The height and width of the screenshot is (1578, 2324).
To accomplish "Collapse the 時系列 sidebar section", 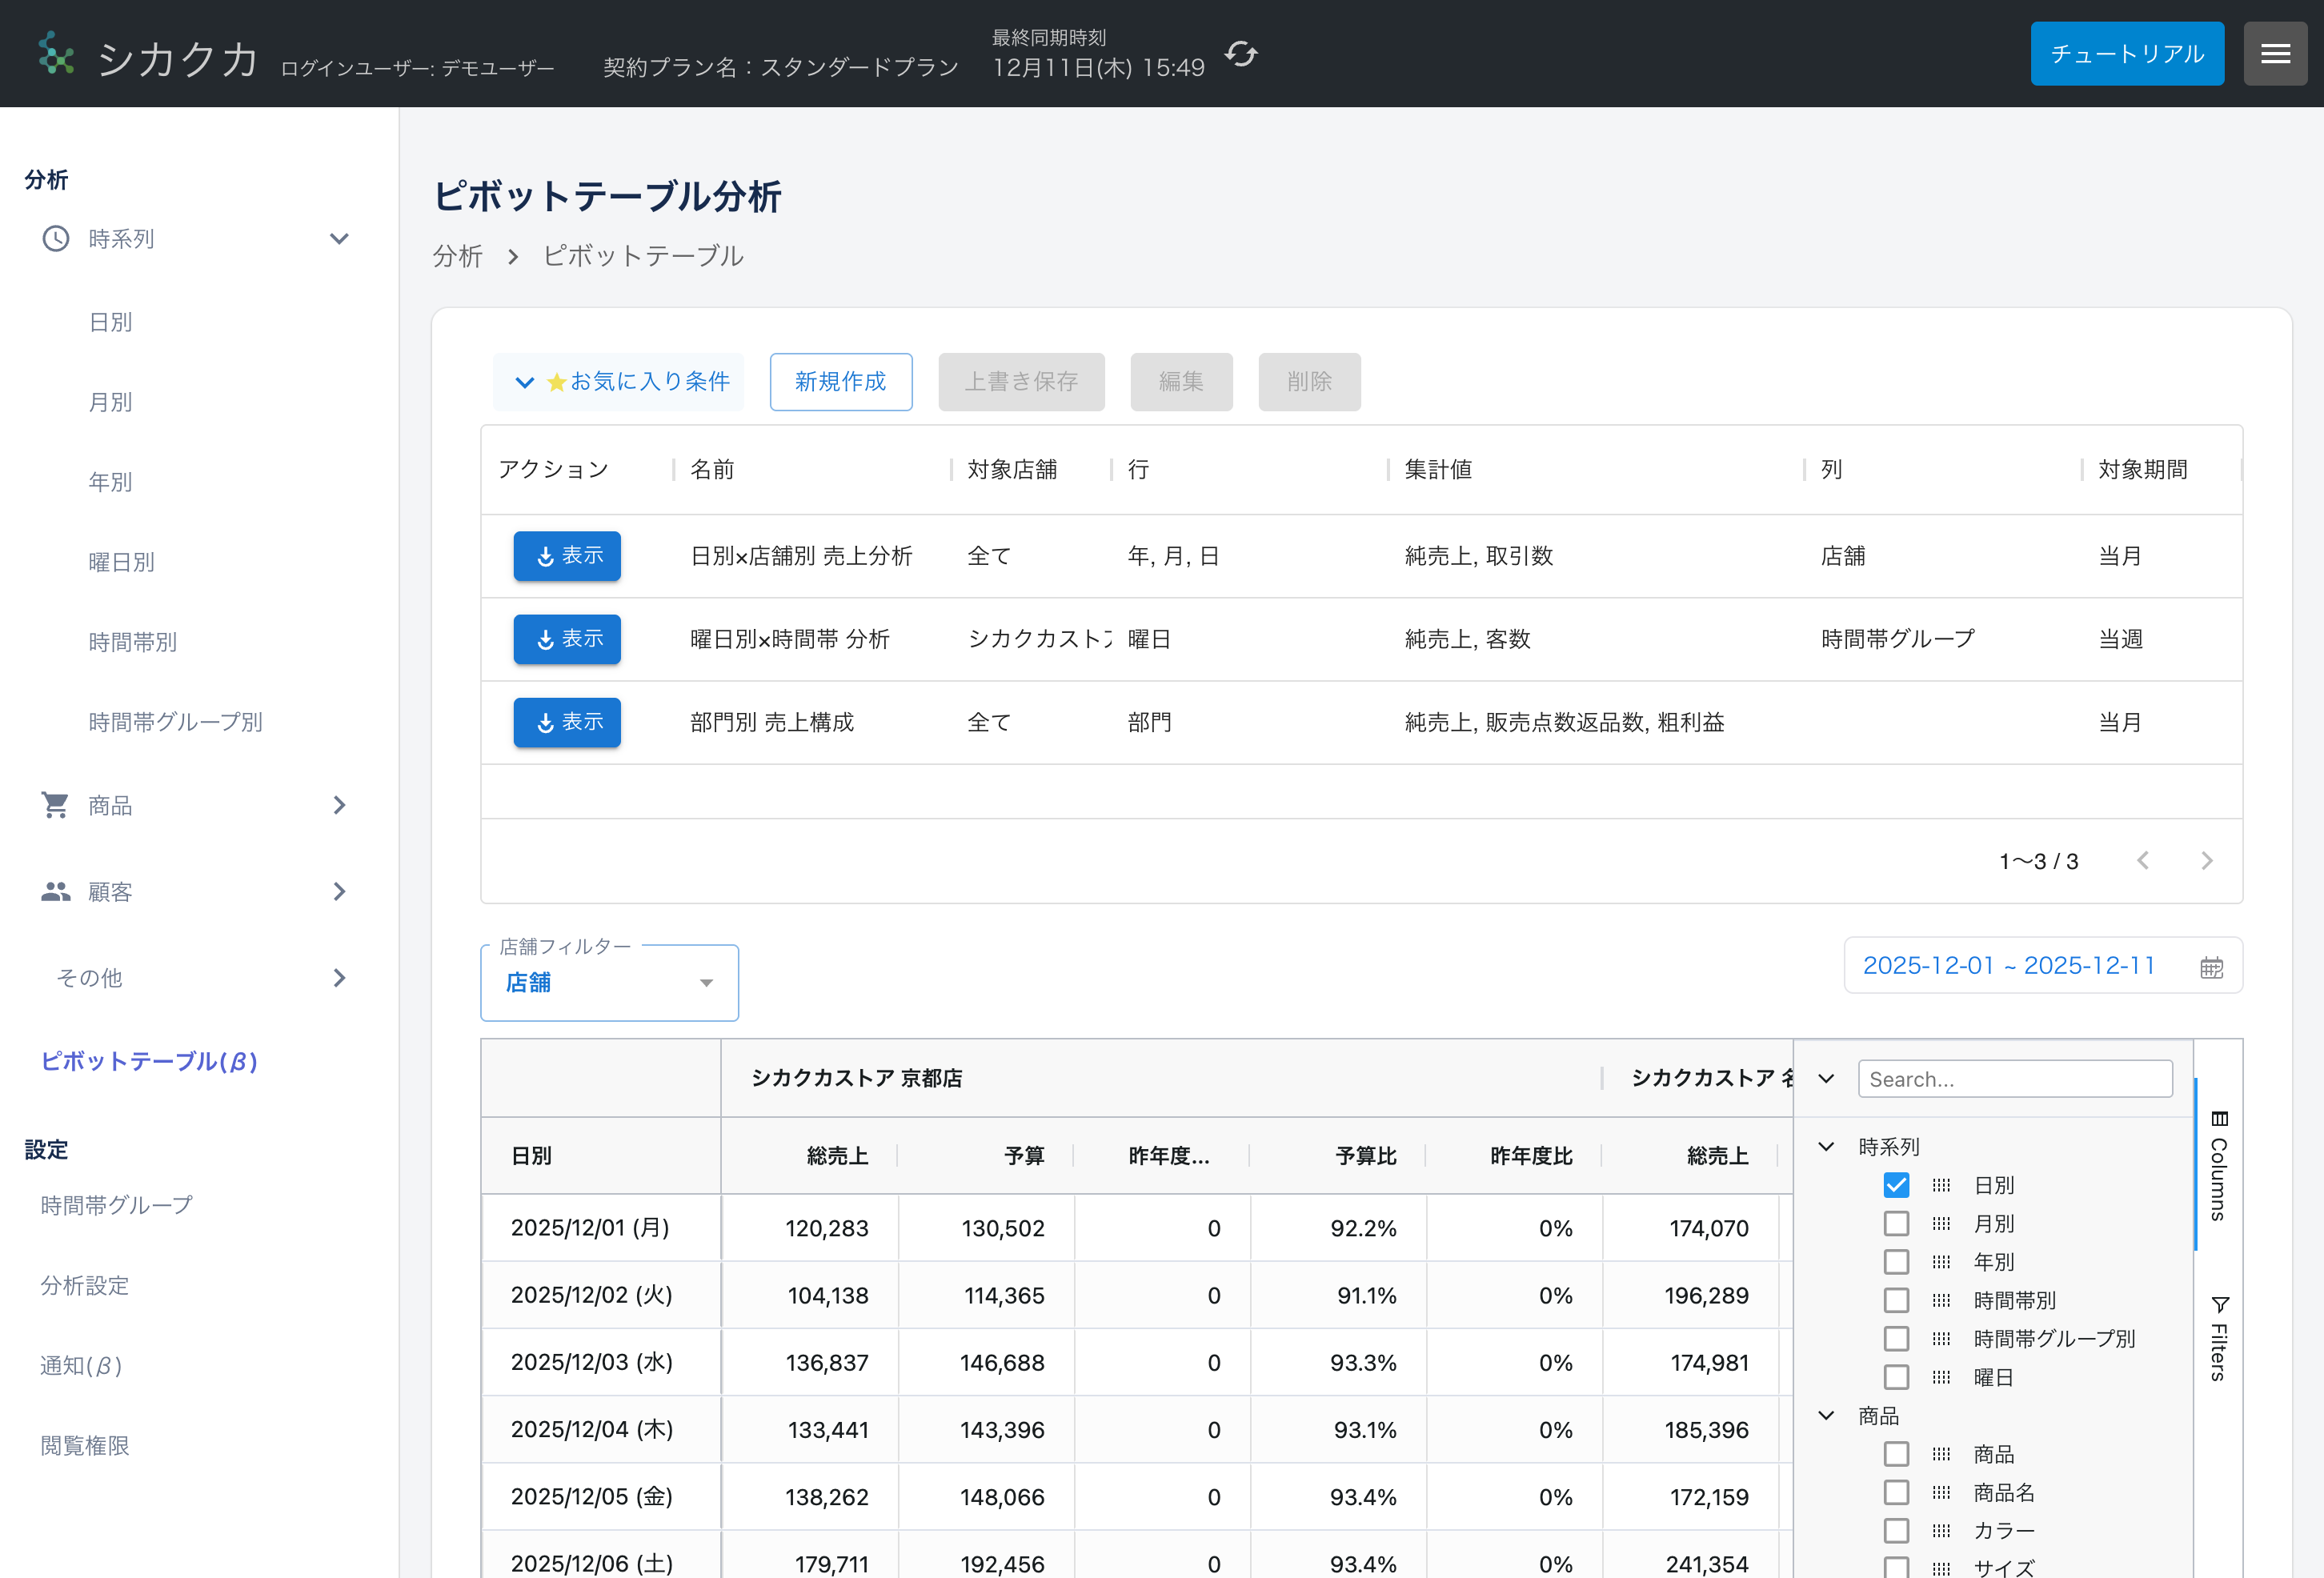I will click(339, 239).
